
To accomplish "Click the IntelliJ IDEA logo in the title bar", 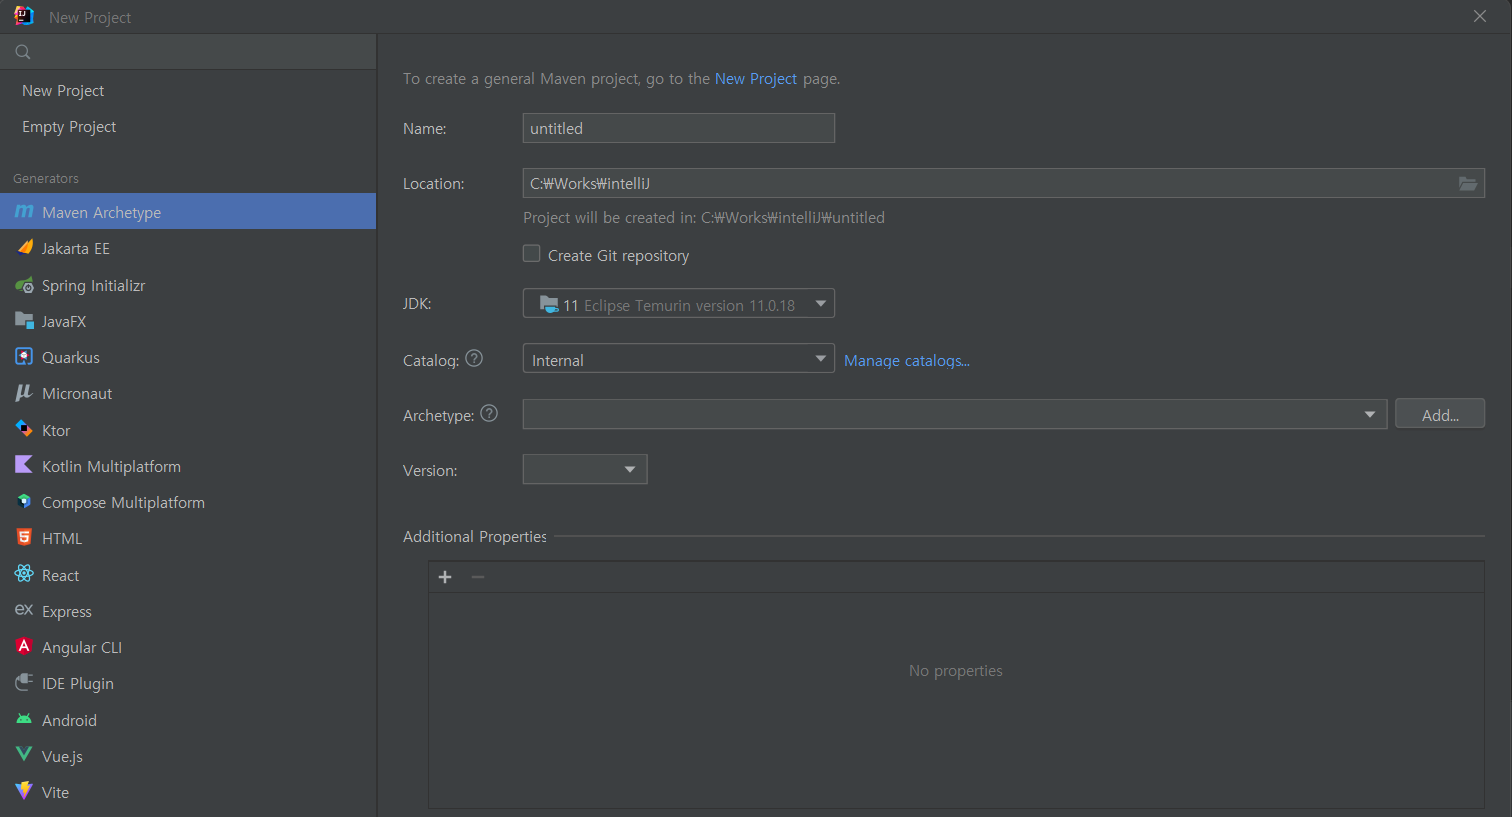I will point(24,16).
